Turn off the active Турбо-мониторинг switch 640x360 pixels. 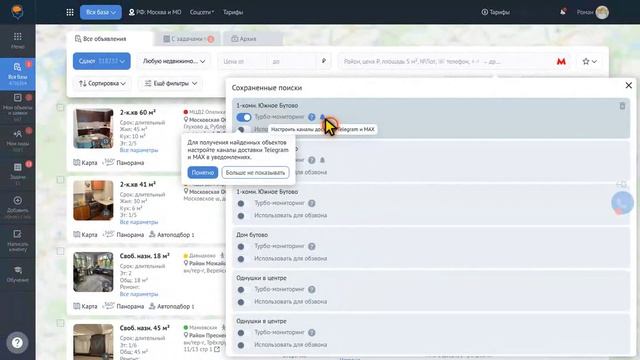tap(244, 117)
